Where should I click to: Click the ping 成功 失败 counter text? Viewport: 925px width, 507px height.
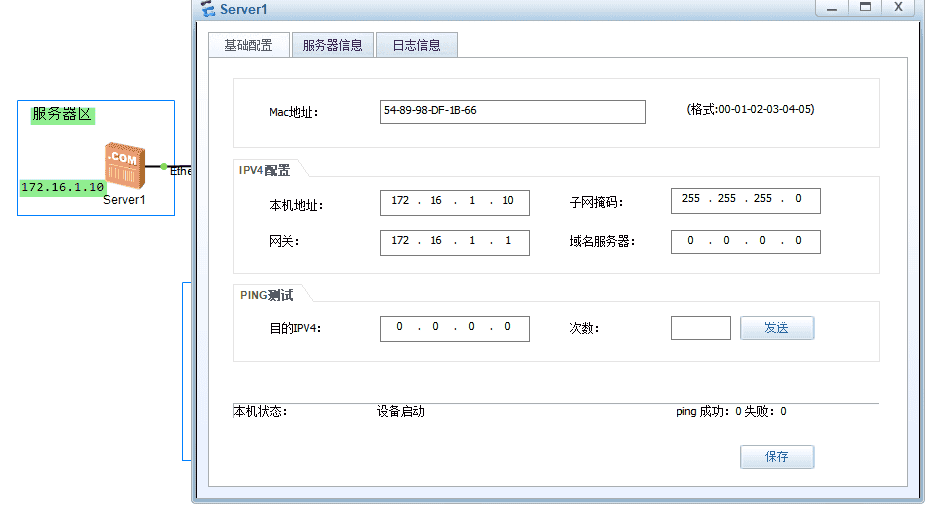coord(731,411)
